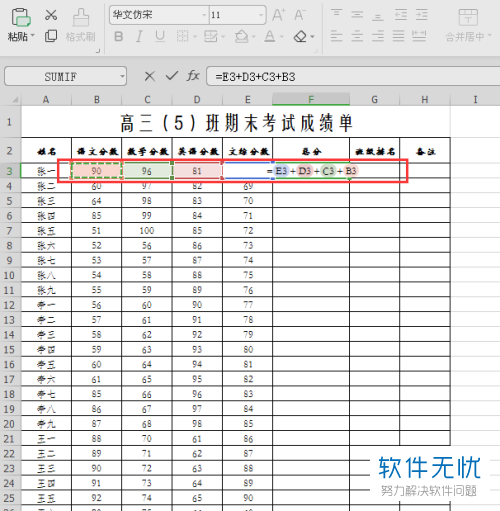Cancel formula entry with X icon

coord(150,76)
